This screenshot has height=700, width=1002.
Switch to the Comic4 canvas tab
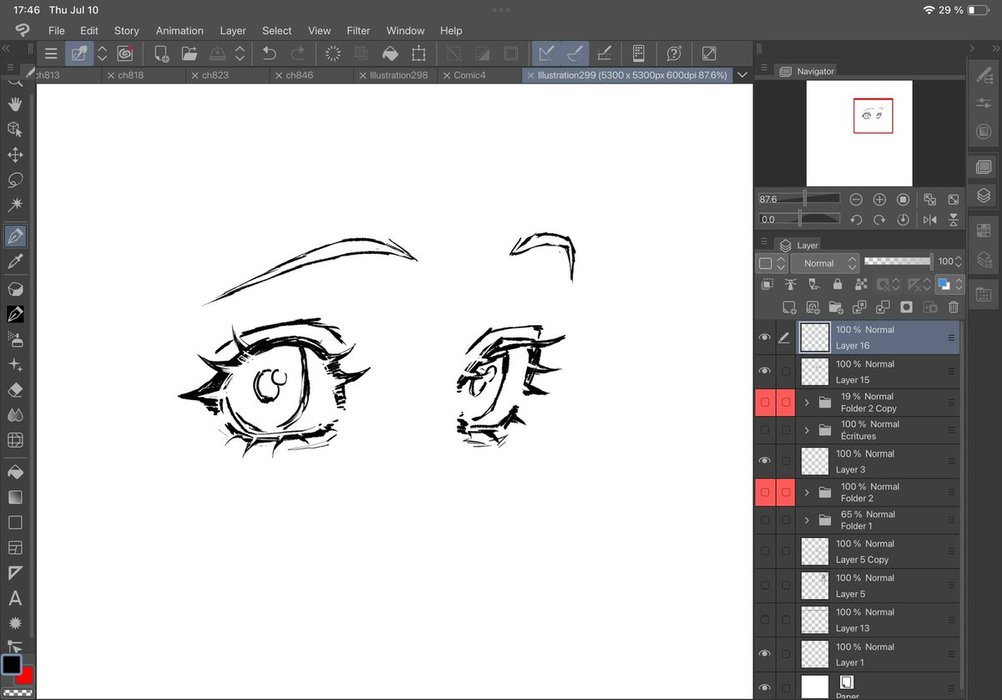click(469, 75)
